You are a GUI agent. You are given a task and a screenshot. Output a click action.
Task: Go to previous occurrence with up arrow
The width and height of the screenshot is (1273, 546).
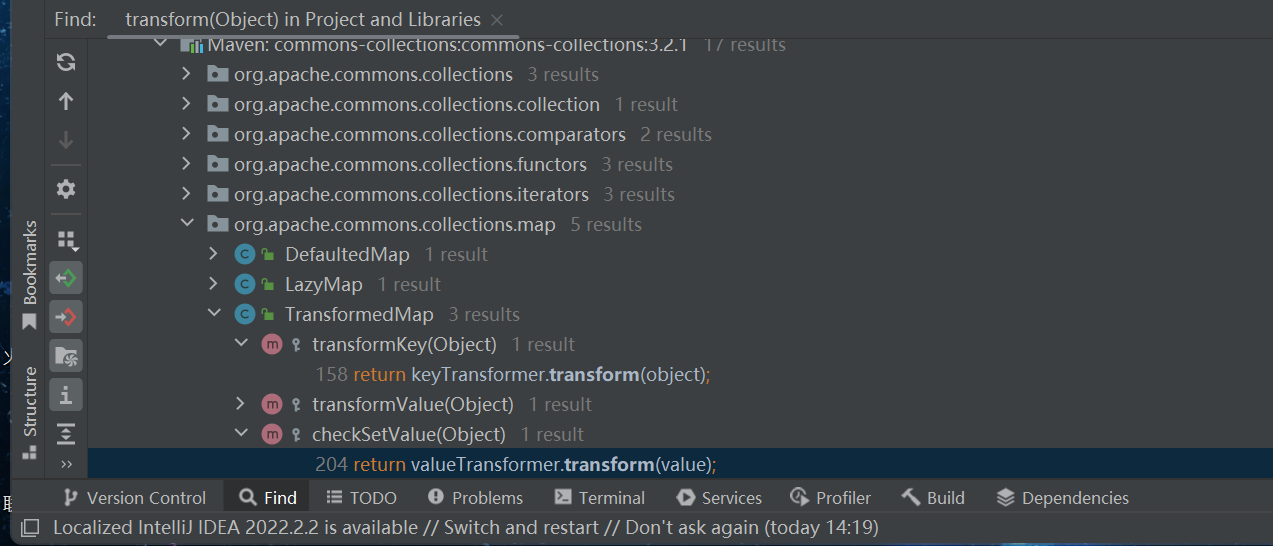tap(66, 101)
